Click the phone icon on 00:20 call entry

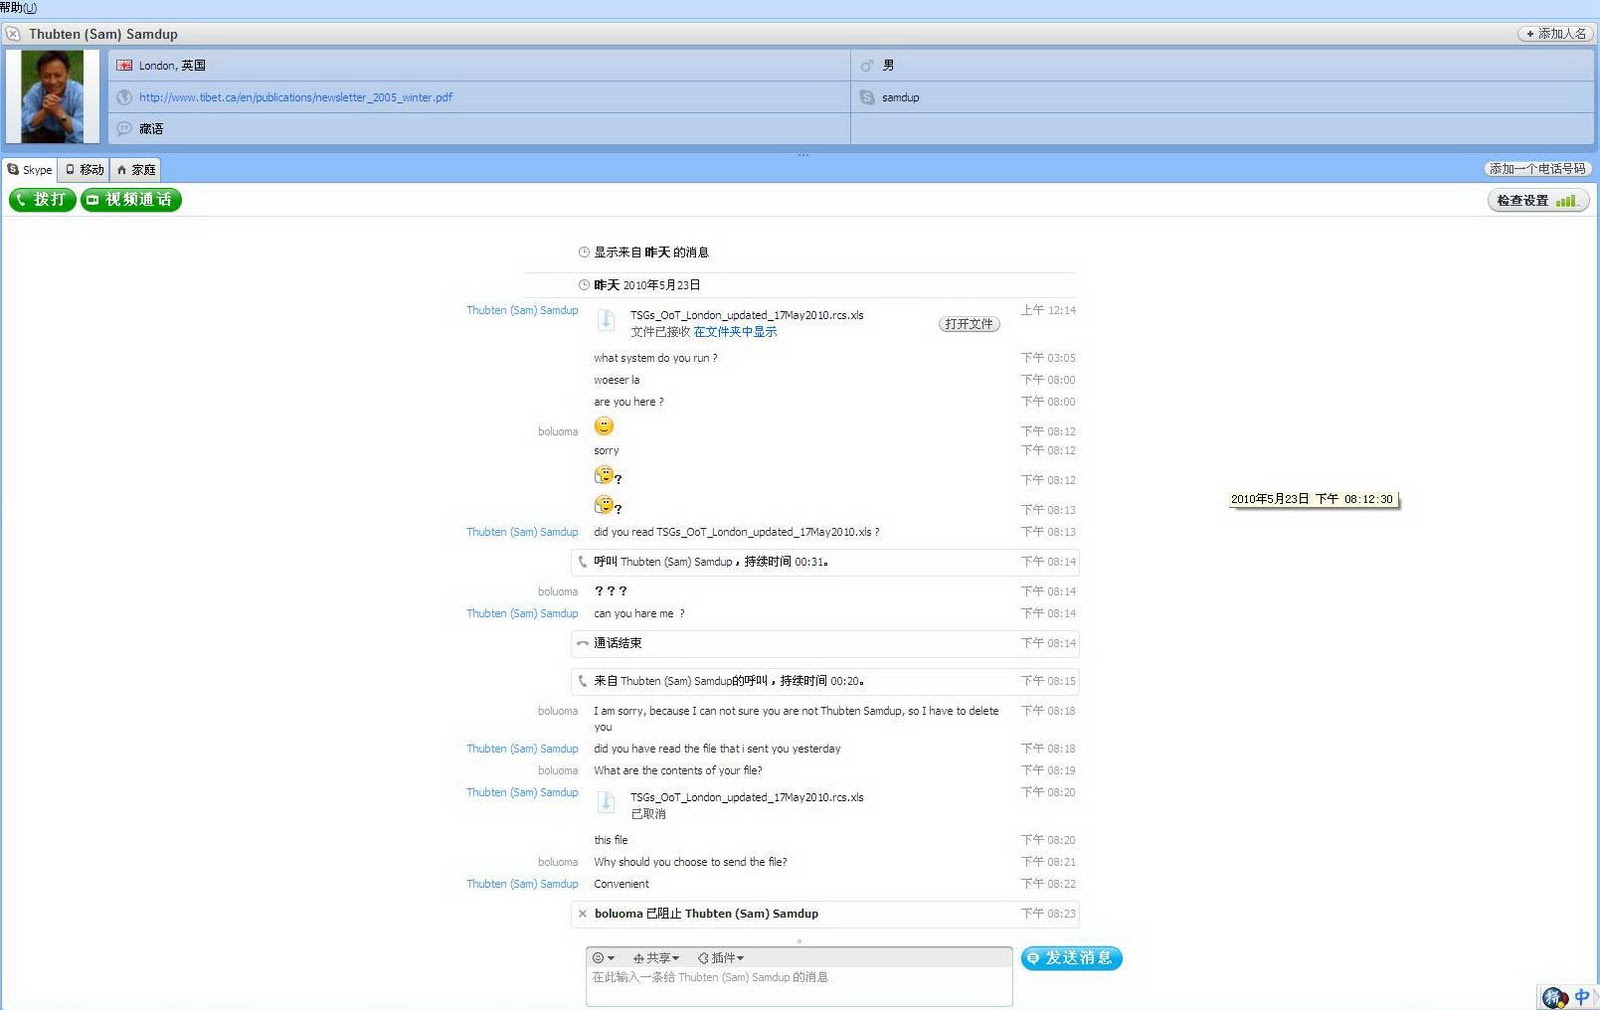click(x=583, y=681)
